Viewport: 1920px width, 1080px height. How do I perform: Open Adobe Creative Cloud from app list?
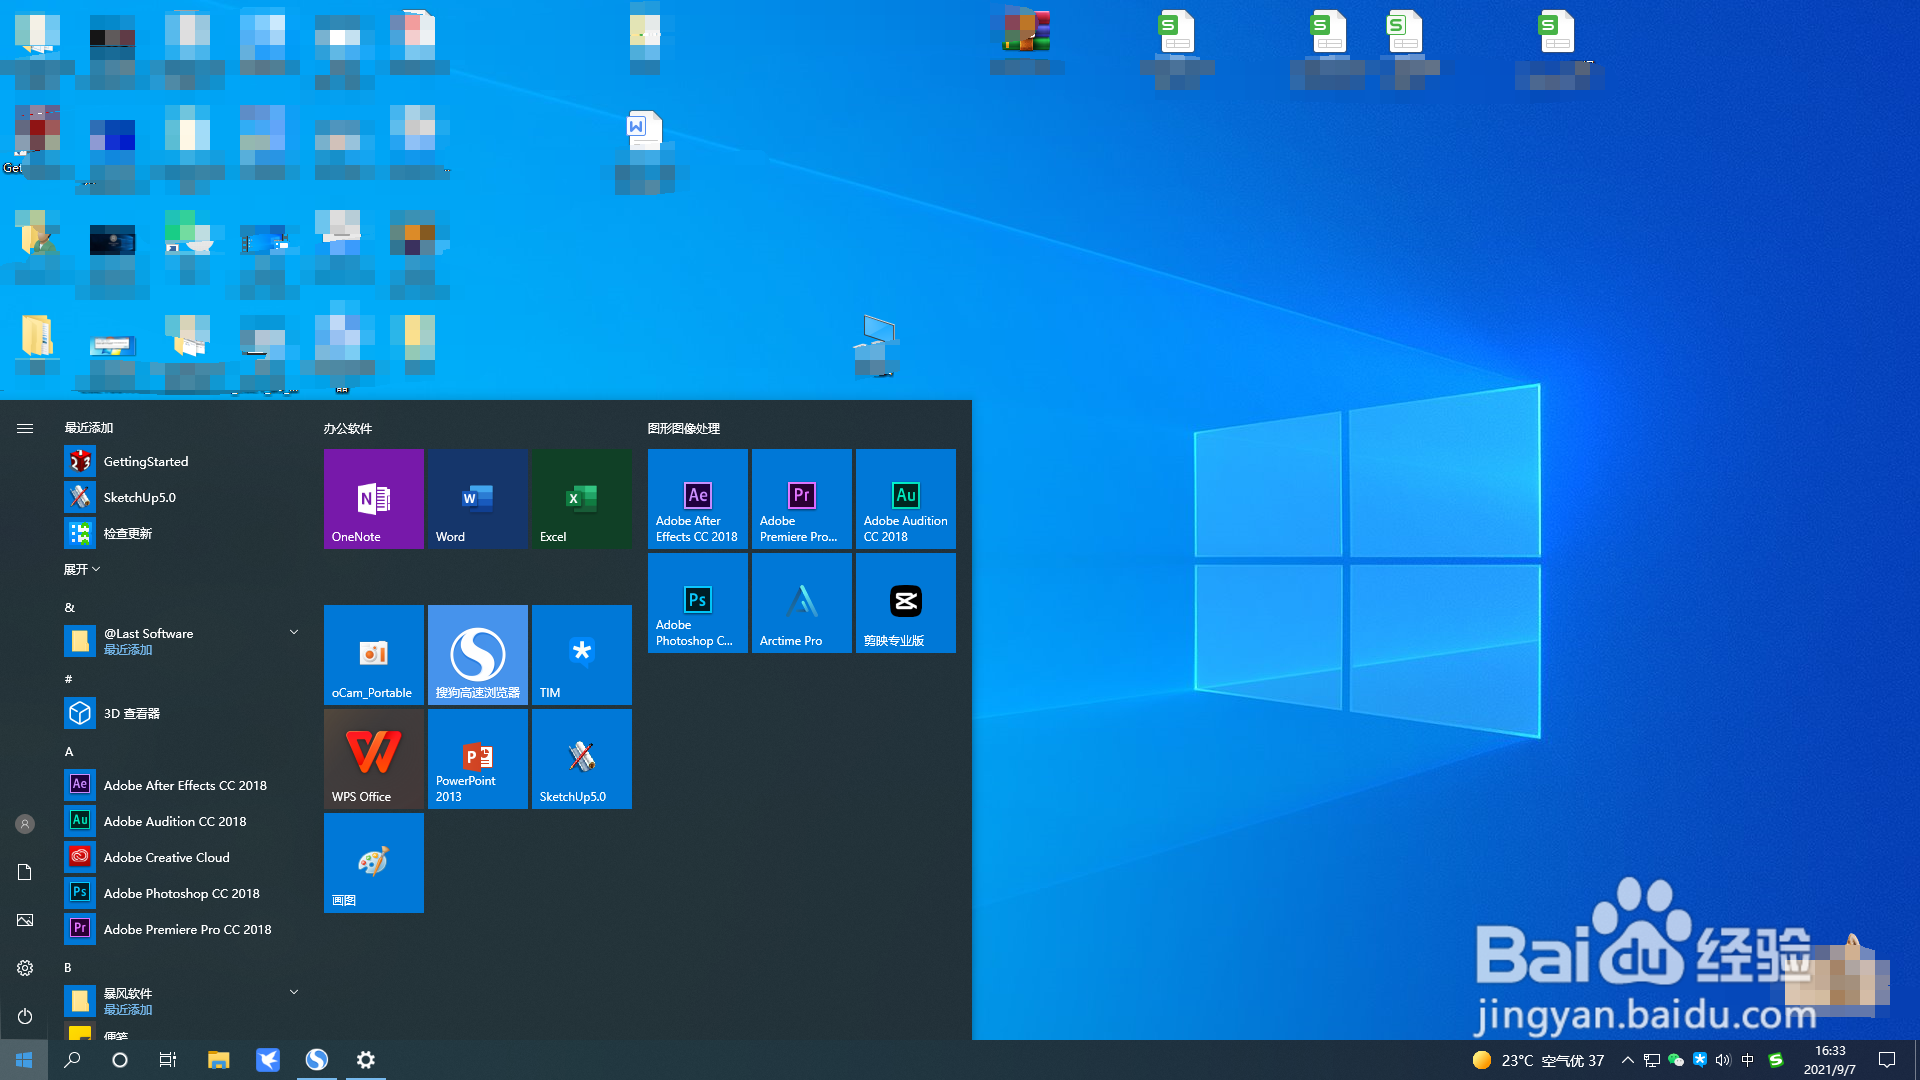166,857
